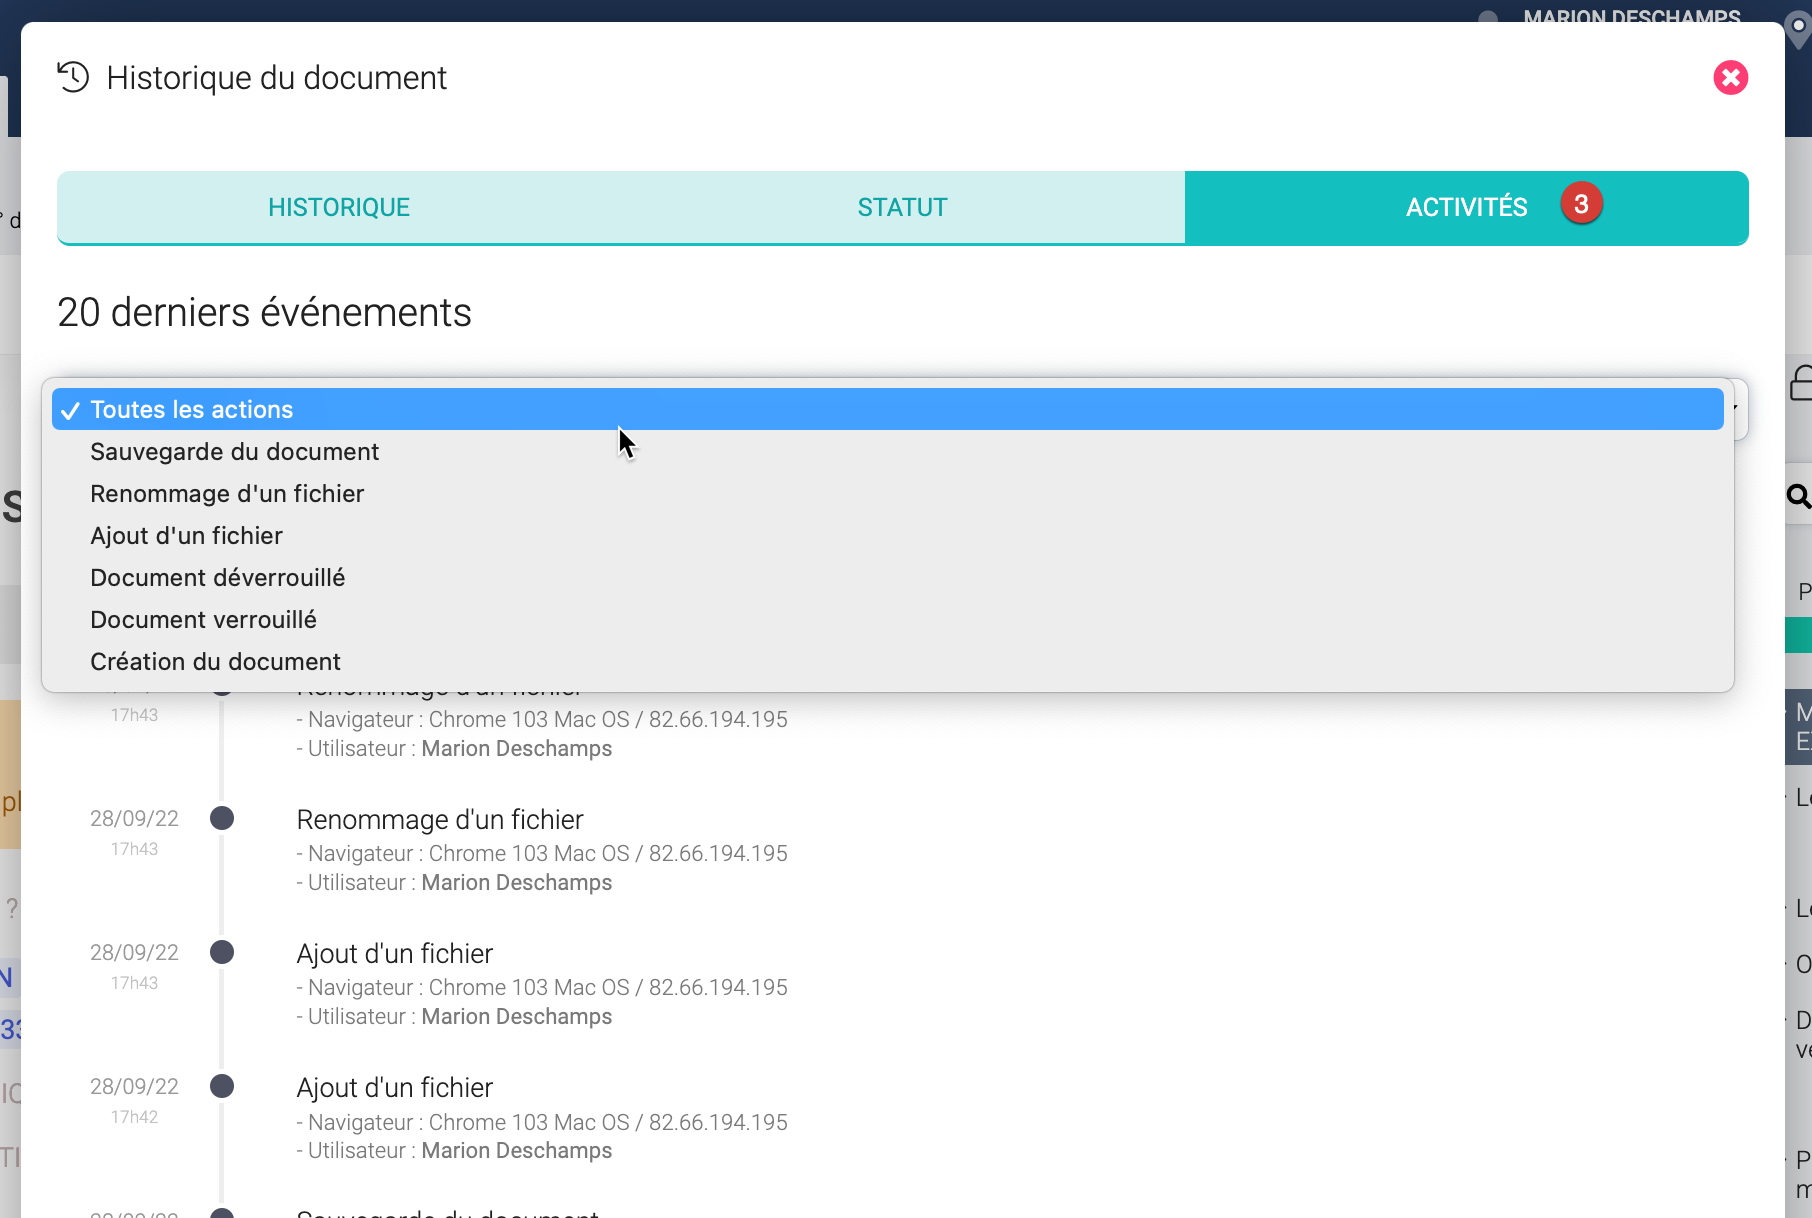Select 'Document verrouillé' option
The image size is (1812, 1218).
pyautogui.click(x=203, y=620)
